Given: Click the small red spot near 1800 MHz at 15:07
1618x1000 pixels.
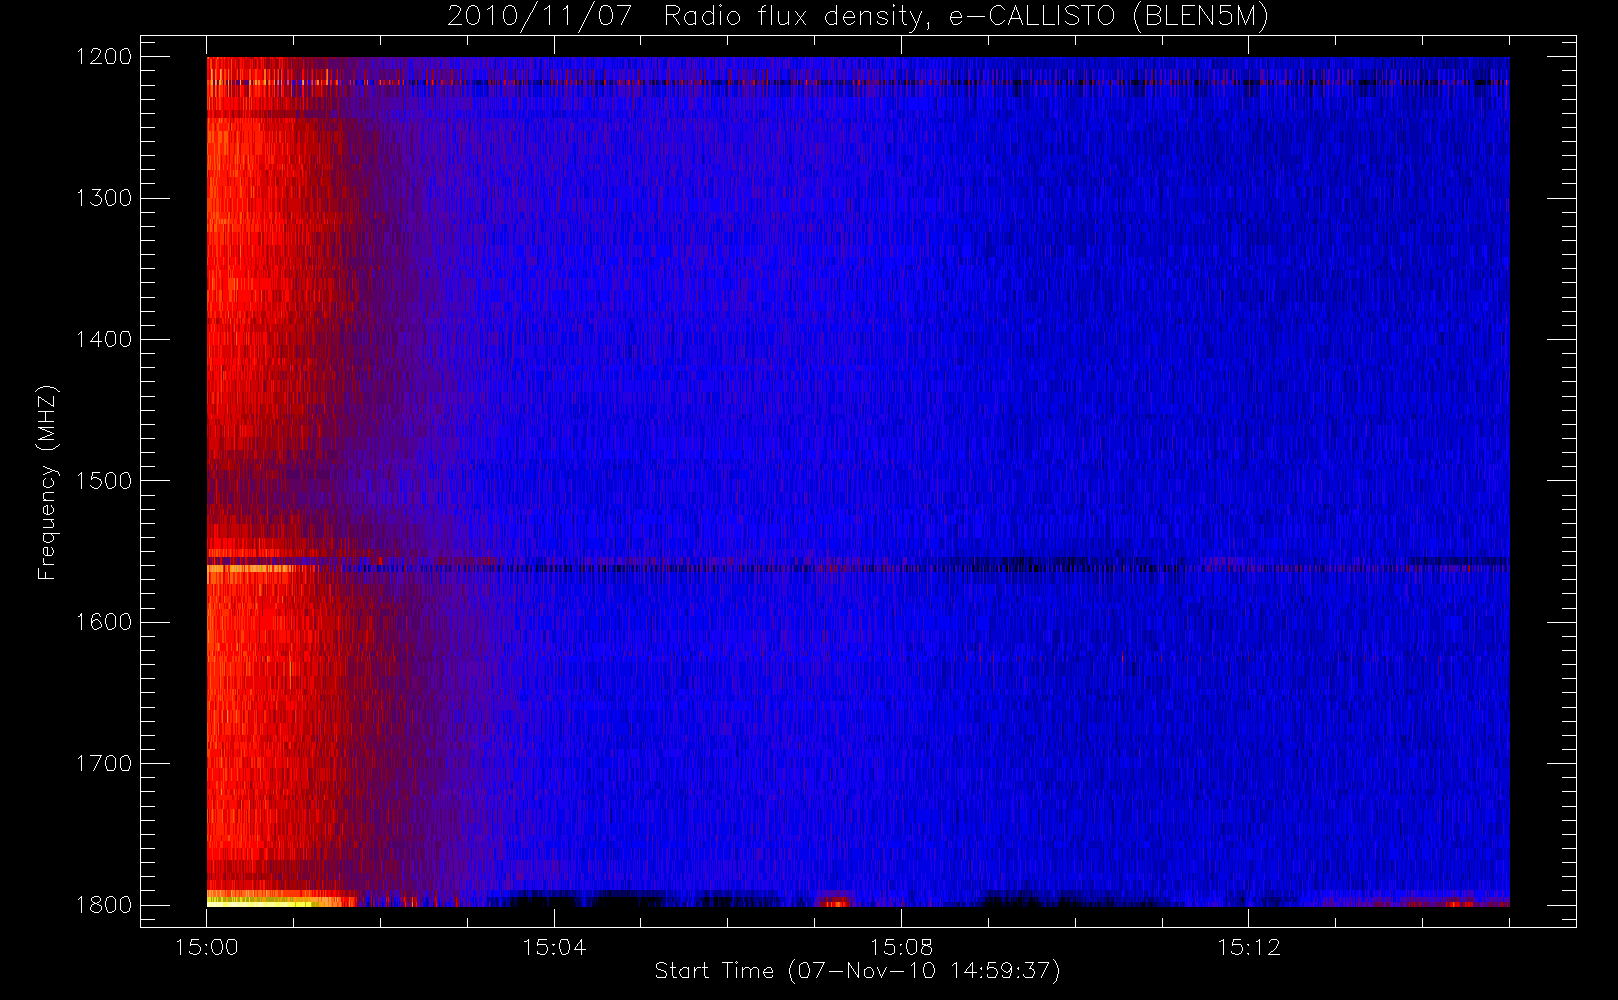Looking at the screenshot, I should pos(834,903).
